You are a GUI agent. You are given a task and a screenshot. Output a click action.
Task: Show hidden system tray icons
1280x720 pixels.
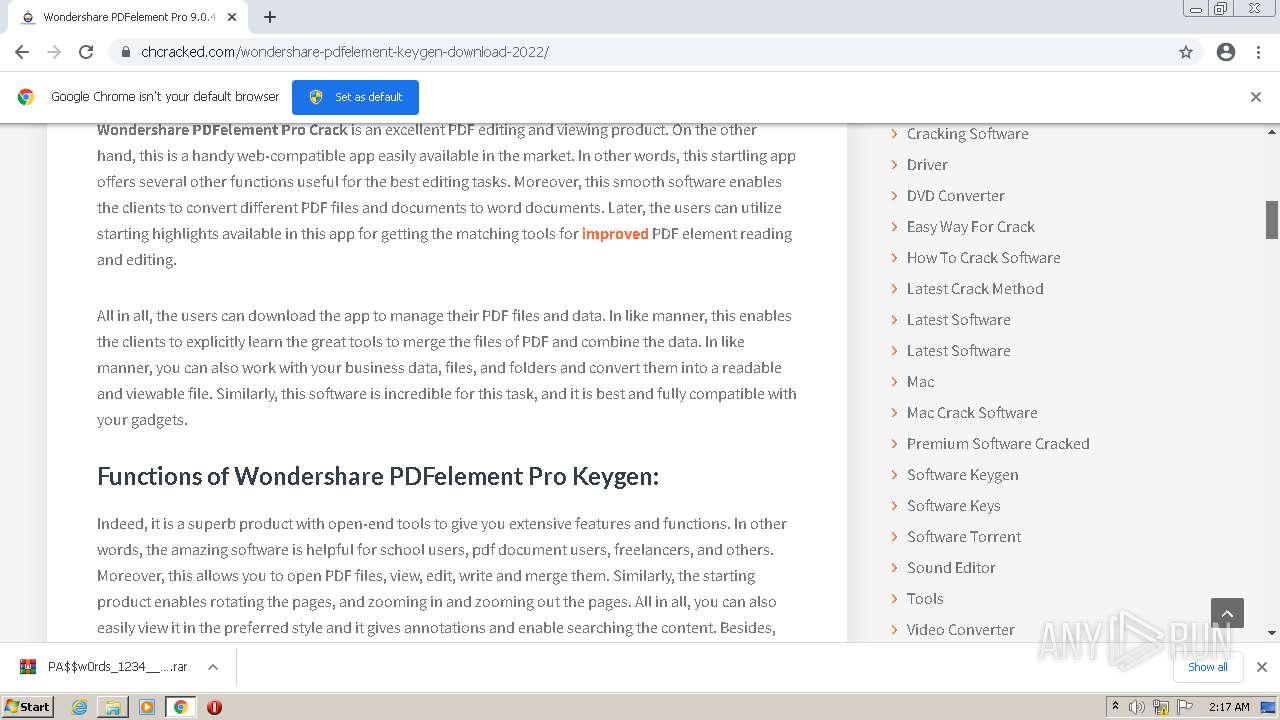[x=1115, y=707]
